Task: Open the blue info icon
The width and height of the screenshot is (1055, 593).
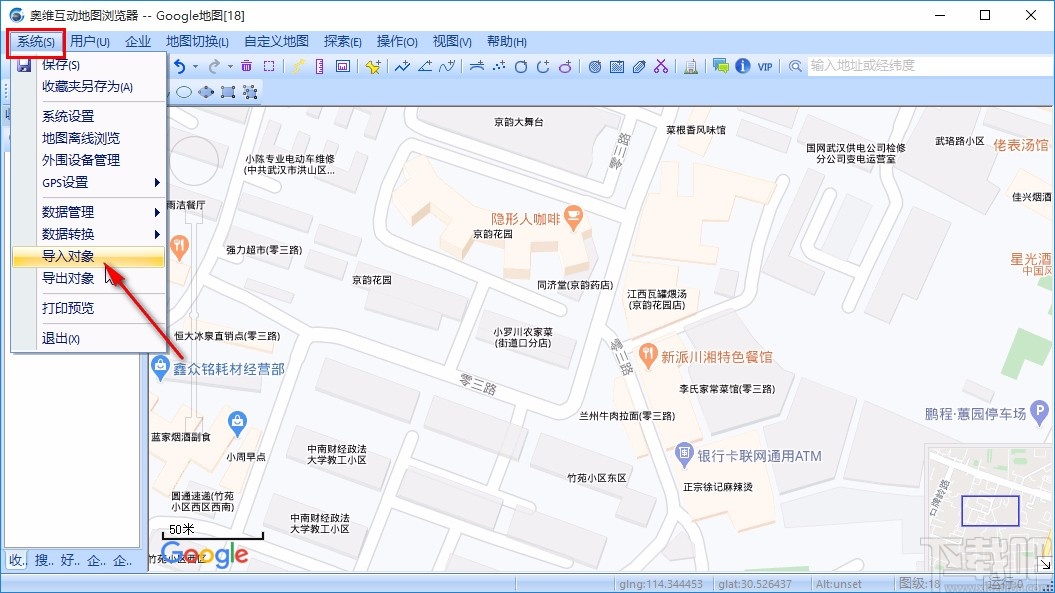Action: coord(743,66)
